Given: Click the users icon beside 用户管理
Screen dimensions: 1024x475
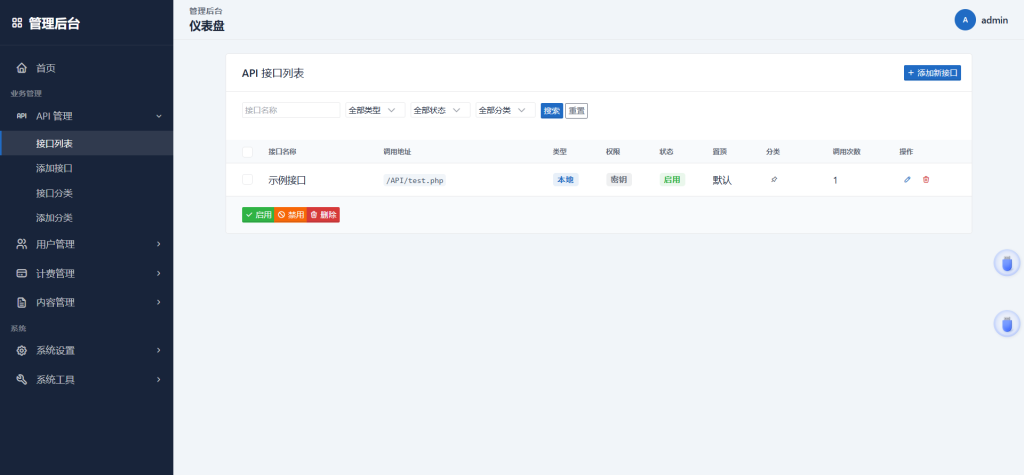Looking at the screenshot, I should pyautogui.click(x=22, y=244).
